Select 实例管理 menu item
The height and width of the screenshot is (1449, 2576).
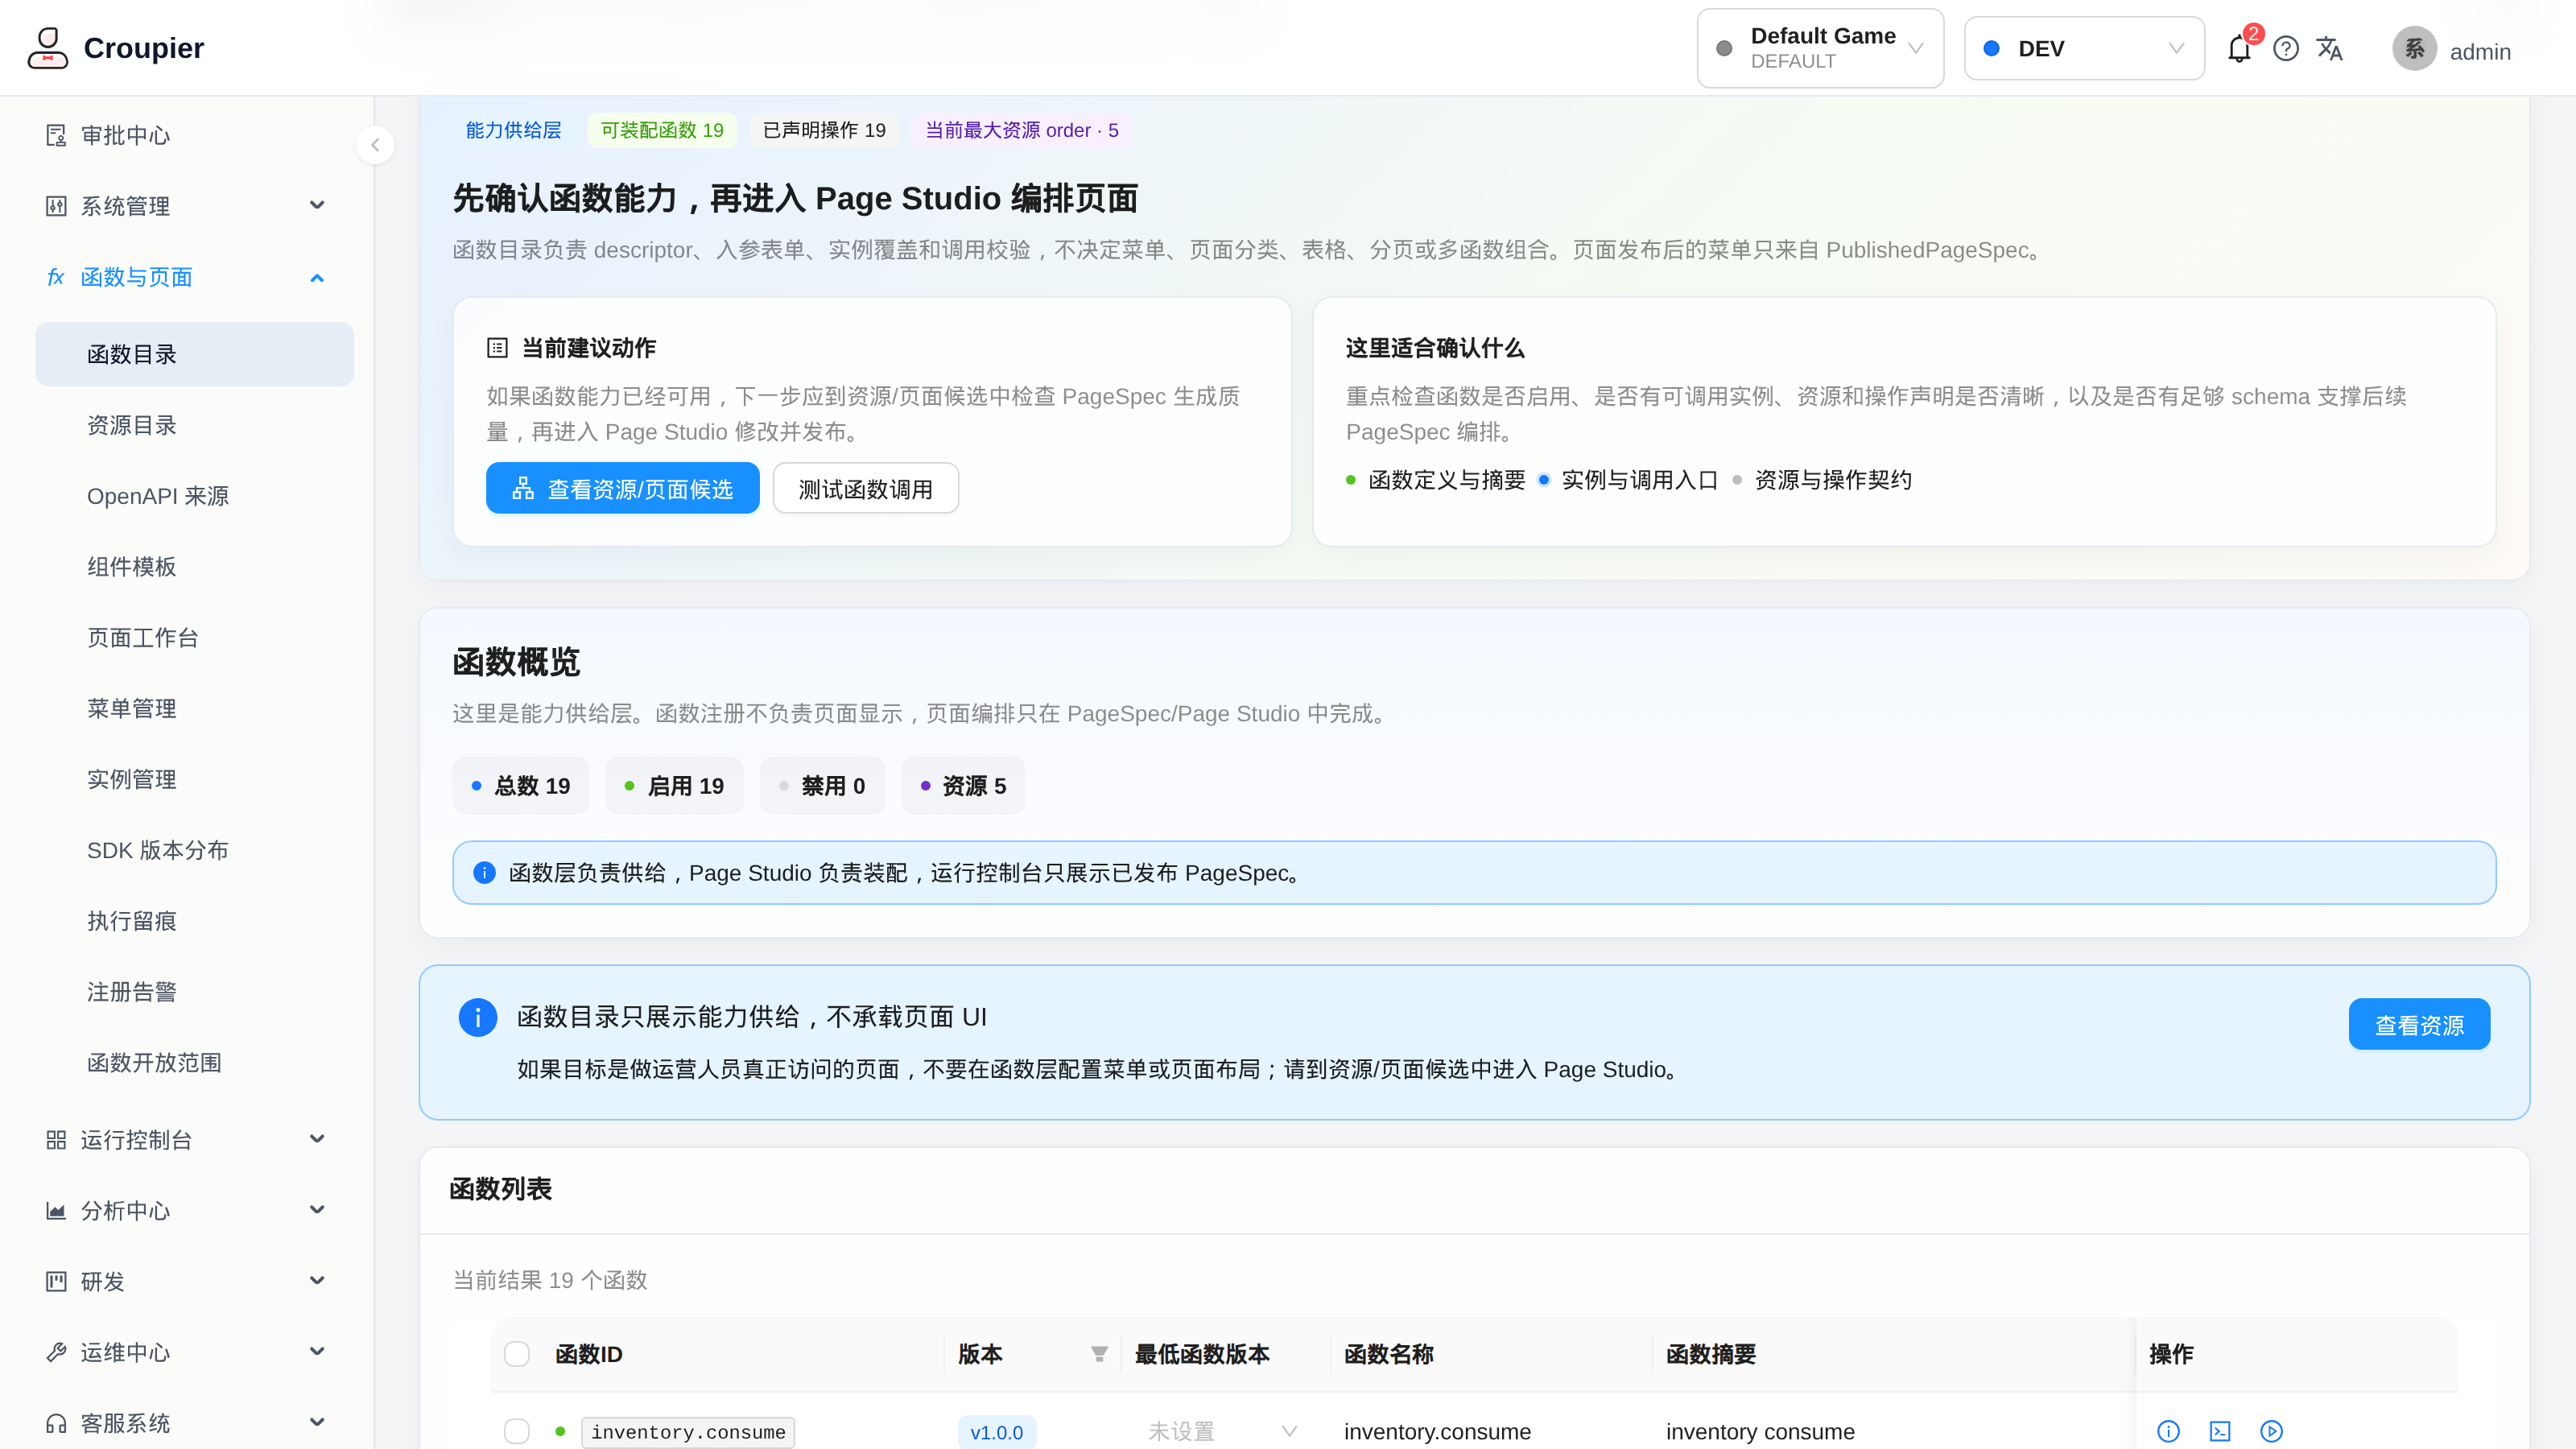195,779
